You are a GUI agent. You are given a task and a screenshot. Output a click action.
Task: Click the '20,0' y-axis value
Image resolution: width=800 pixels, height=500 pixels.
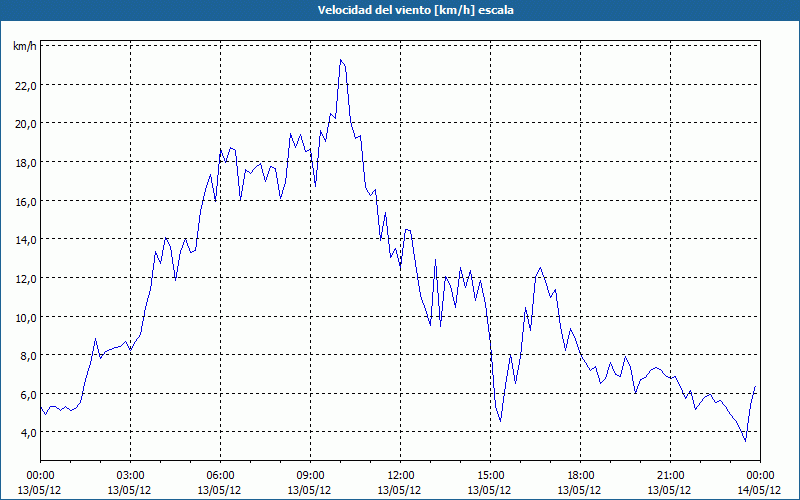pyautogui.click(x=25, y=124)
